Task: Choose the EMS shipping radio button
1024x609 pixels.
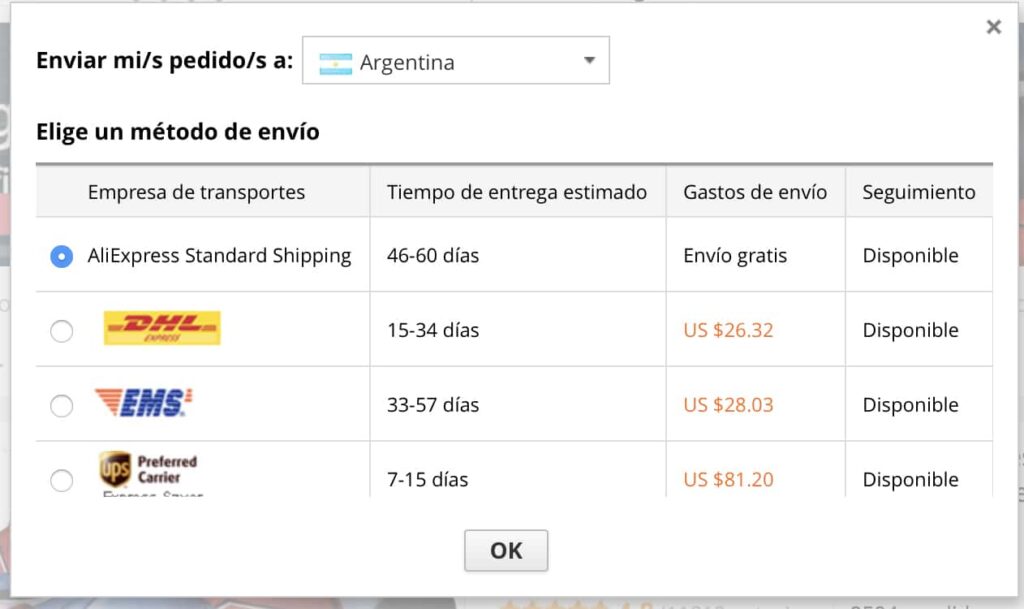Action: (x=61, y=406)
